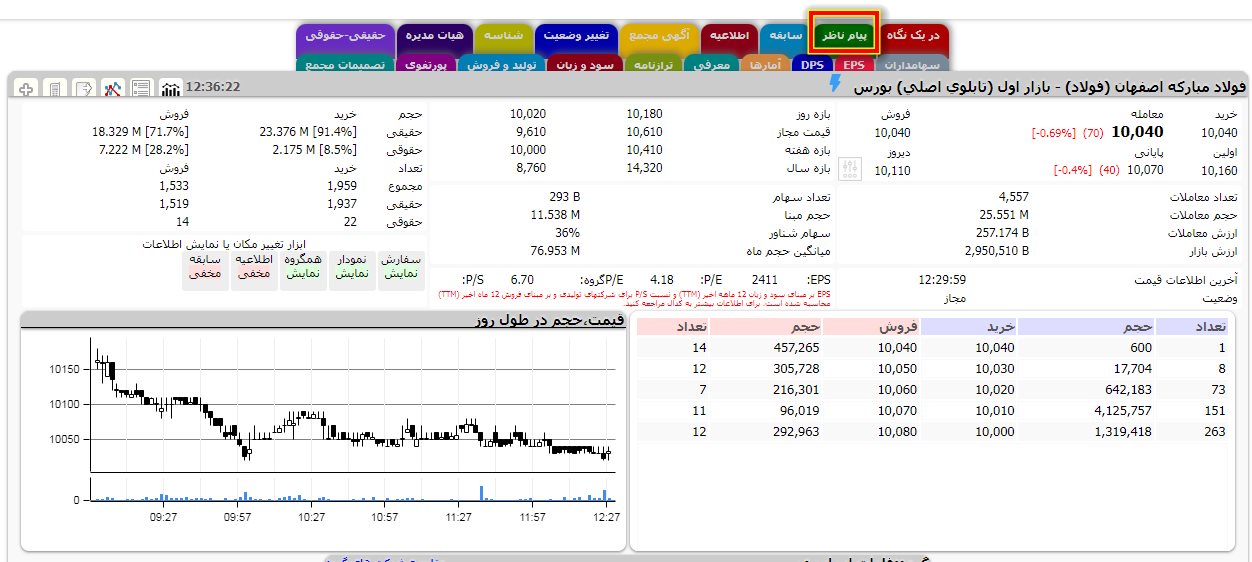Click the monthly average volume 76.953 M

(x=554, y=251)
